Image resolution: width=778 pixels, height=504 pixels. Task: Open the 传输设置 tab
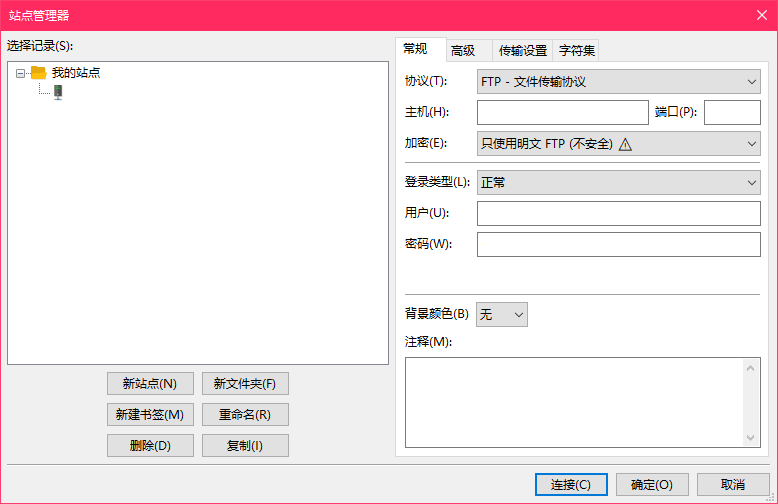pos(522,51)
